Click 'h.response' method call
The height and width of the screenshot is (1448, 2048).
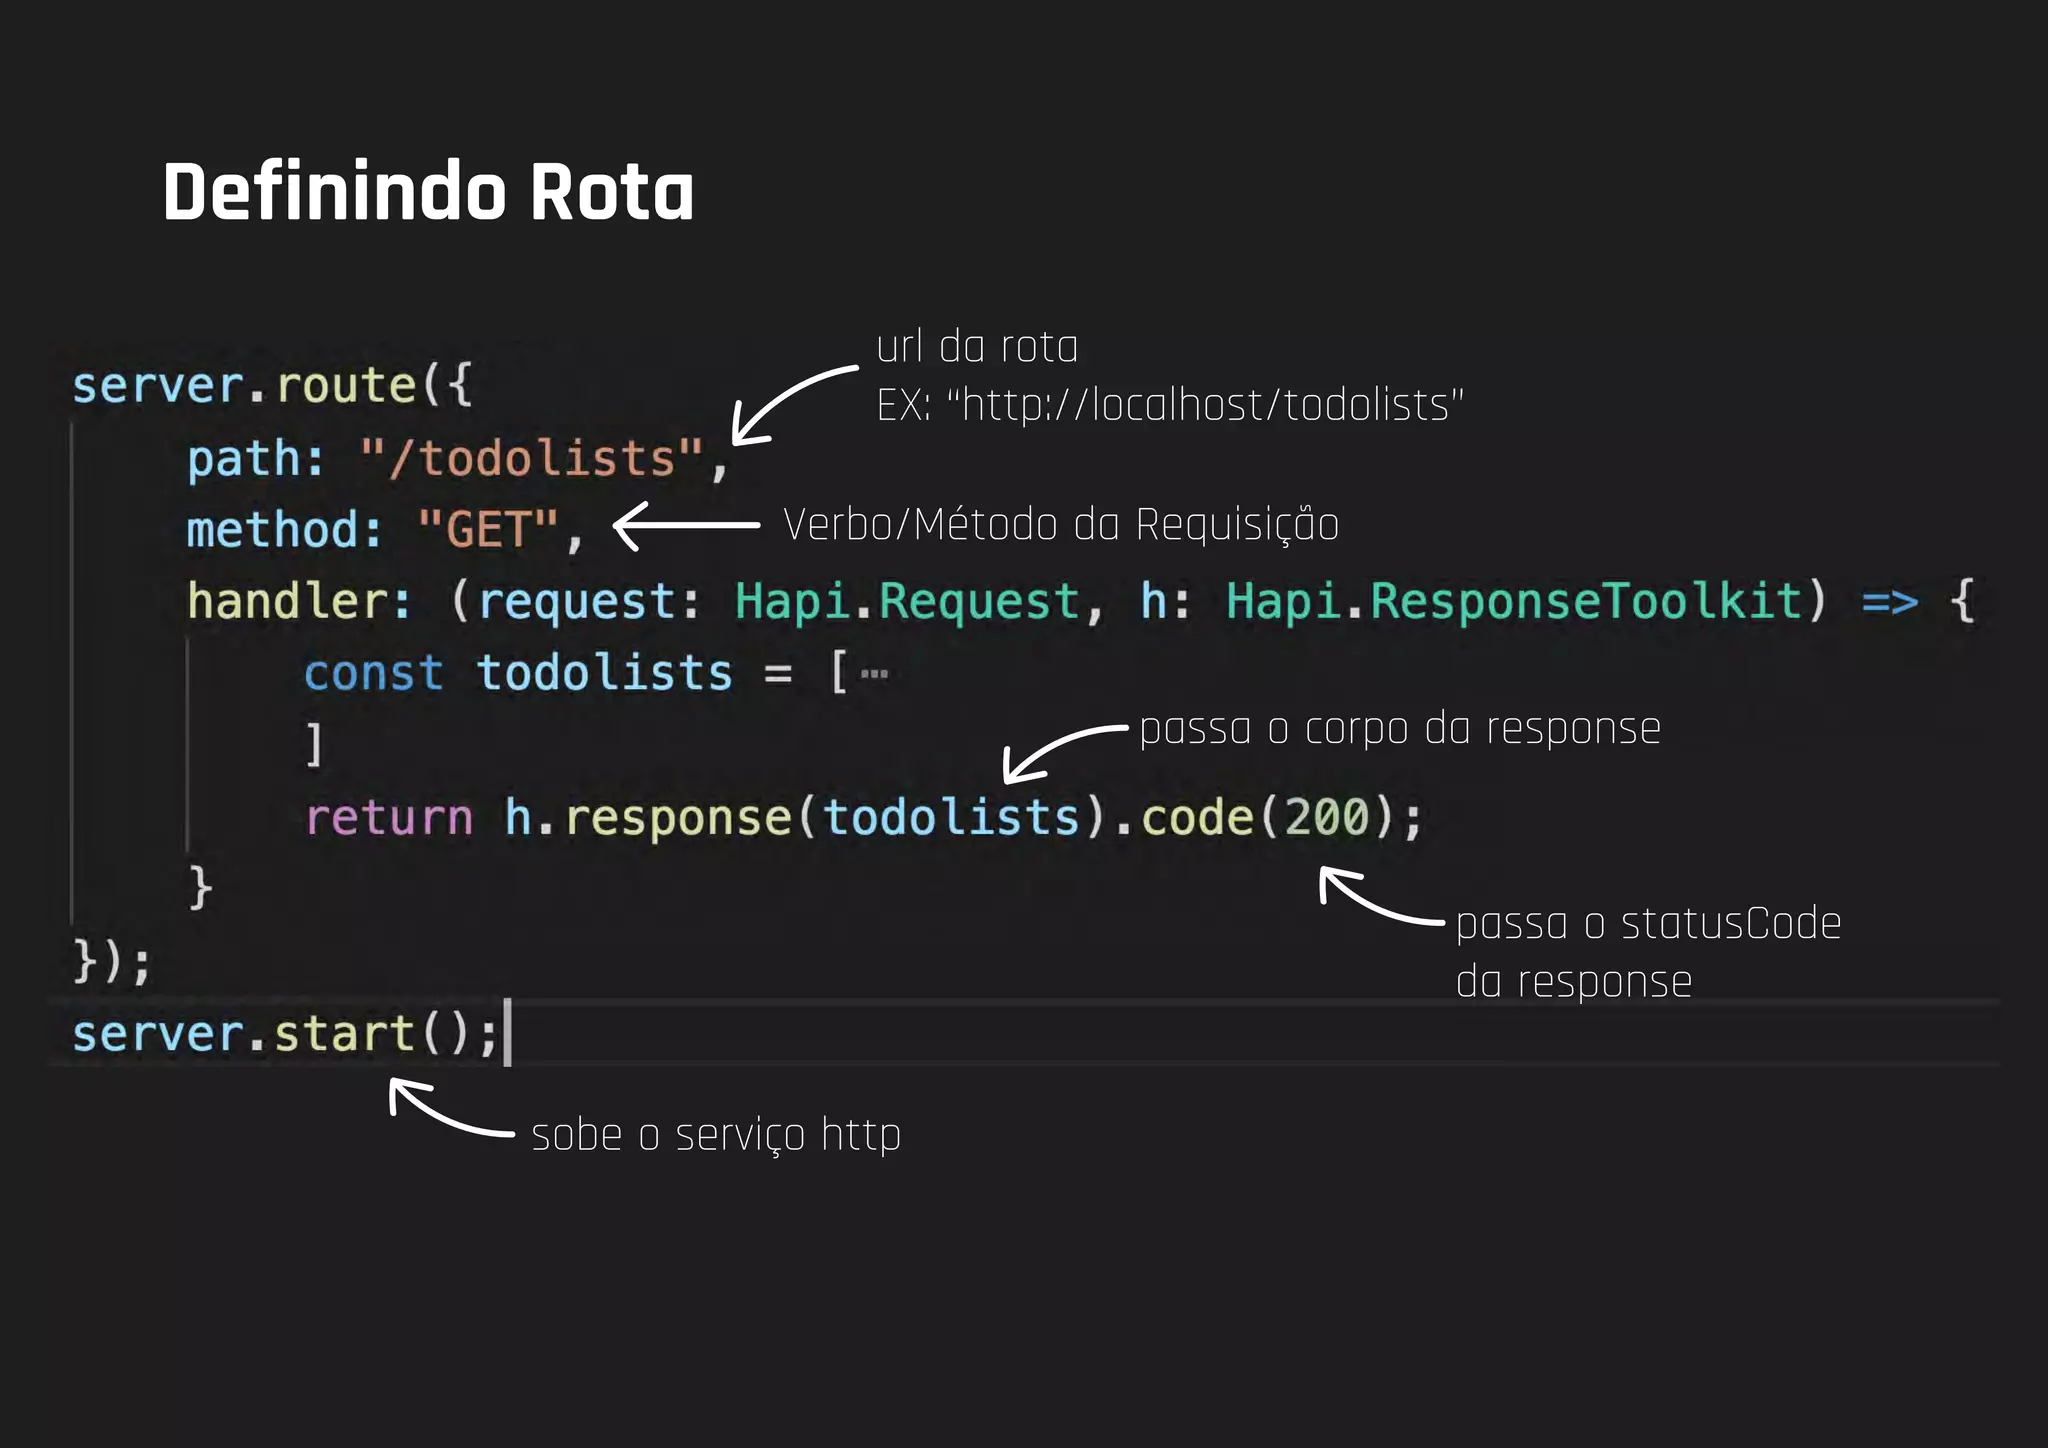click(x=648, y=817)
